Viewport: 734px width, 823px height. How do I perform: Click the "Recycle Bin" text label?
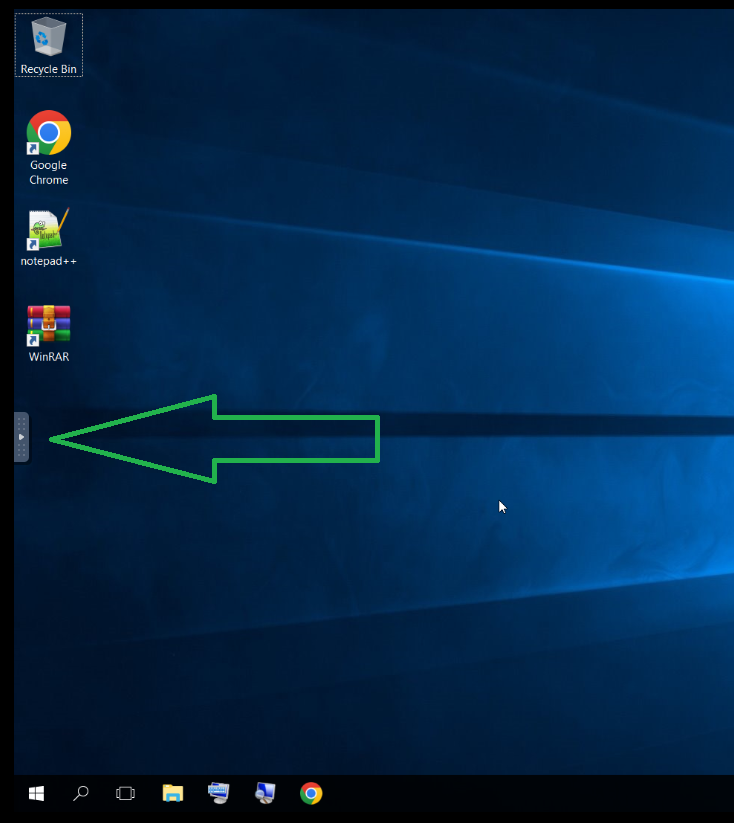[48, 69]
